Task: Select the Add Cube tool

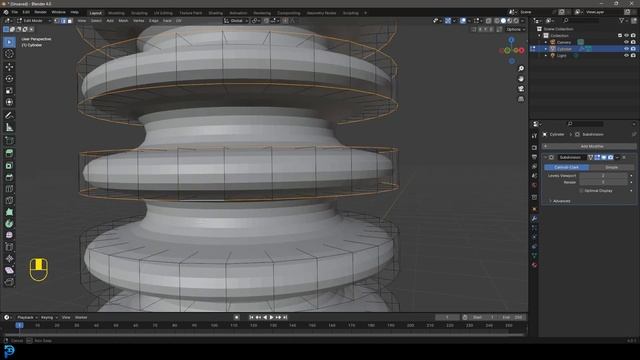Action: click(x=9, y=141)
